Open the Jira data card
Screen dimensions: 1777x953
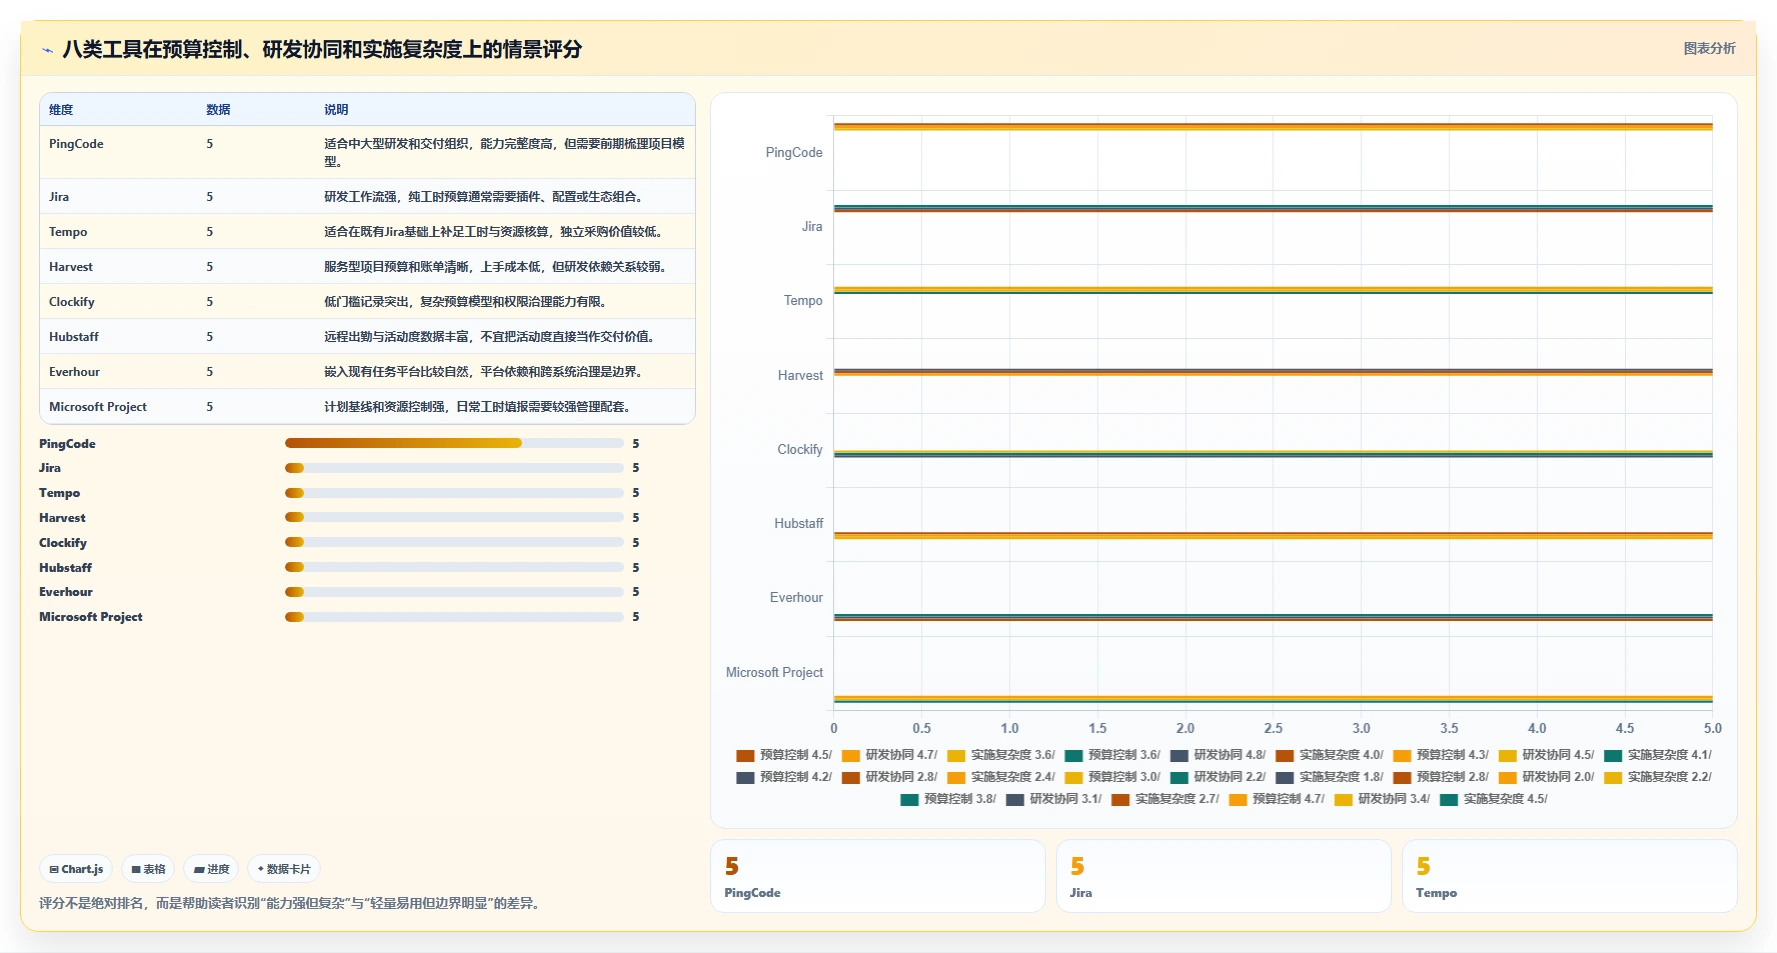pyautogui.click(x=1223, y=876)
